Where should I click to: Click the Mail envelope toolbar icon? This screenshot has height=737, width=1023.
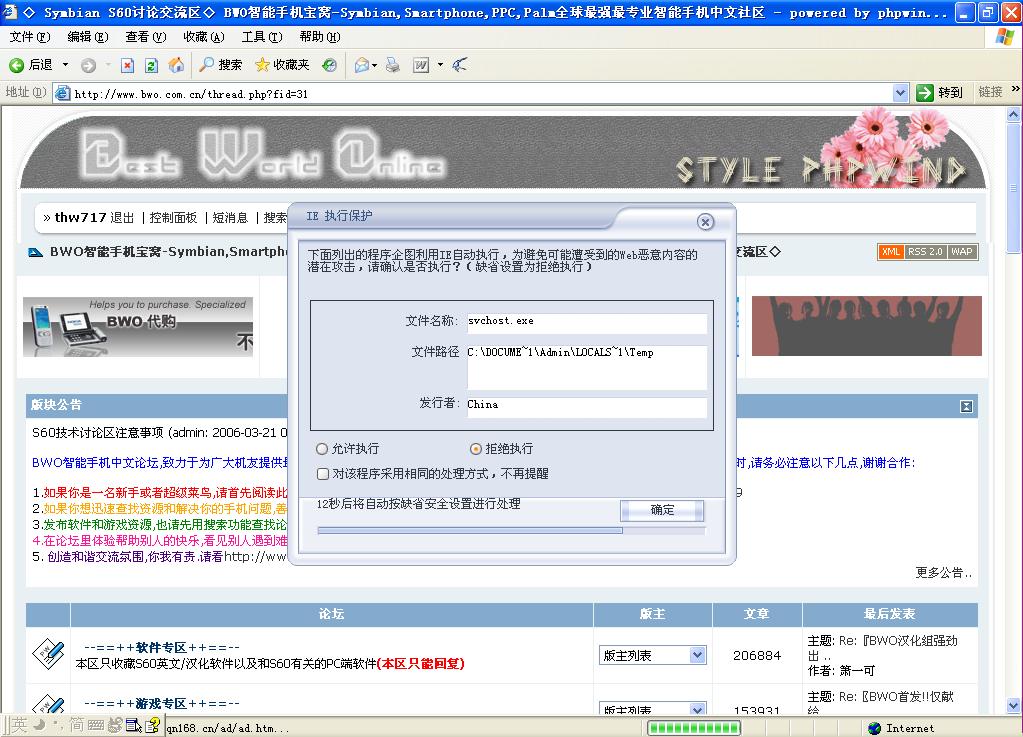[x=361, y=65]
